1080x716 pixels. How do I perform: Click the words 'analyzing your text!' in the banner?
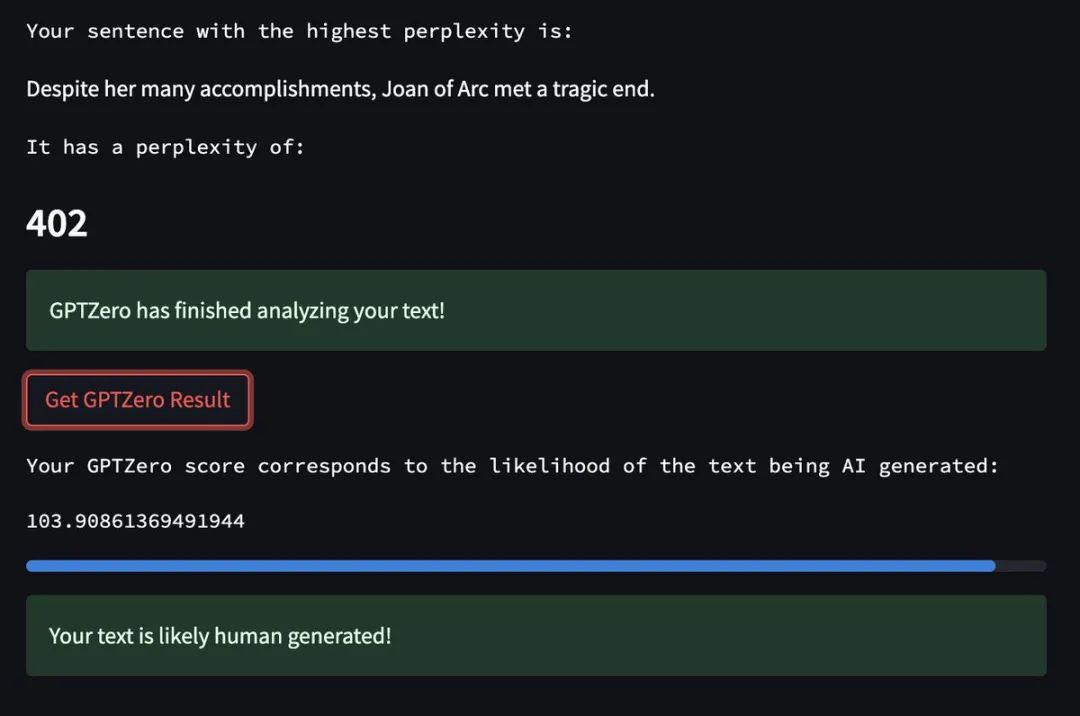[x=351, y=312]
